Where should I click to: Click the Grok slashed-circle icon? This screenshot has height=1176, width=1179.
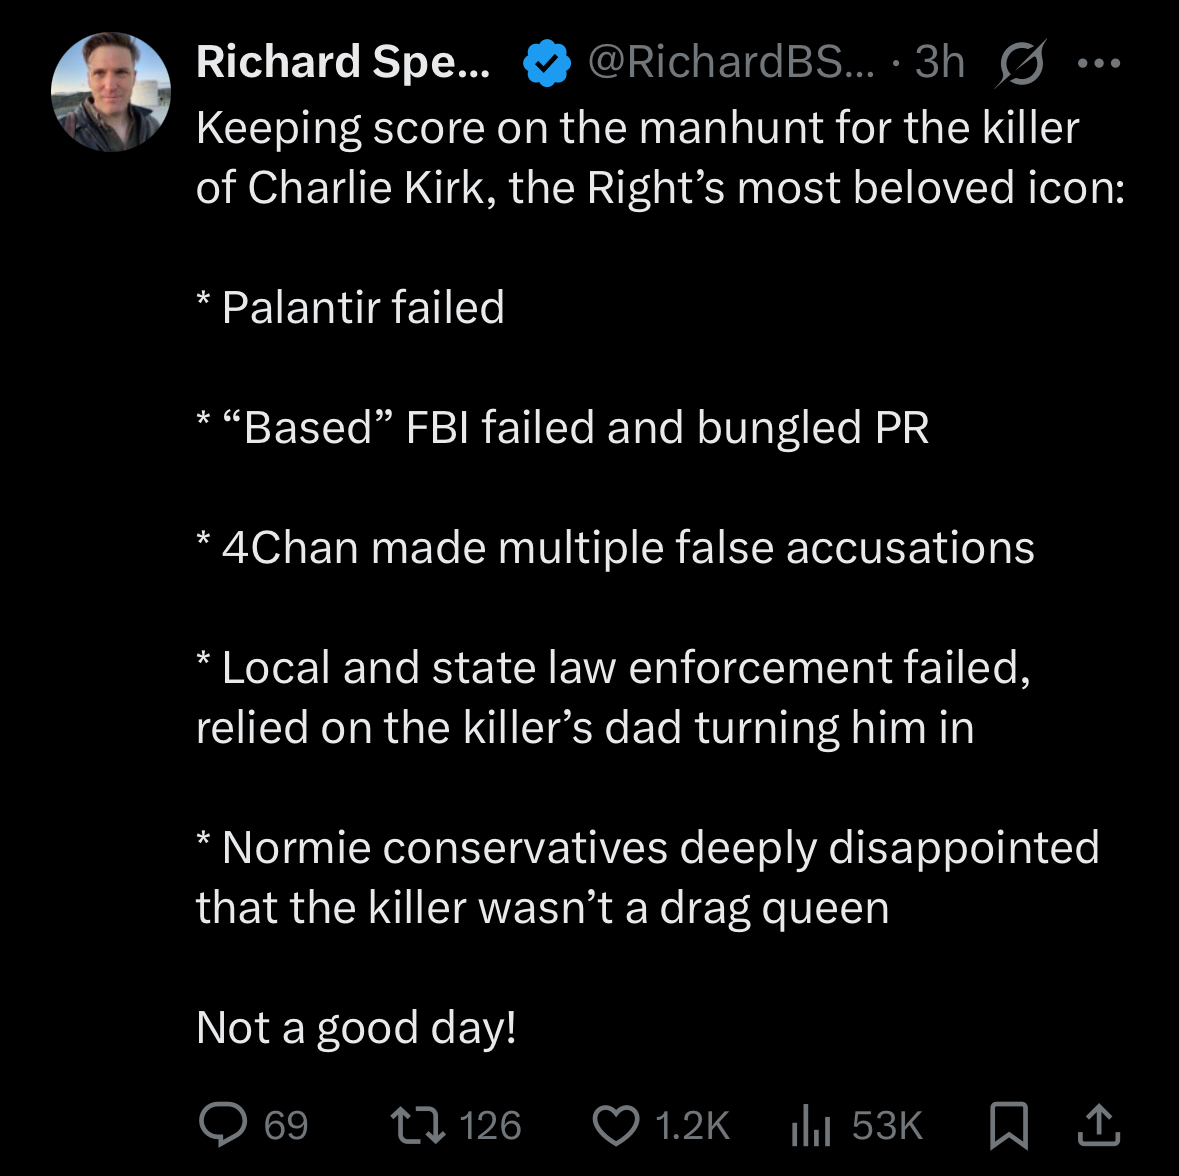coord(1022,64)
